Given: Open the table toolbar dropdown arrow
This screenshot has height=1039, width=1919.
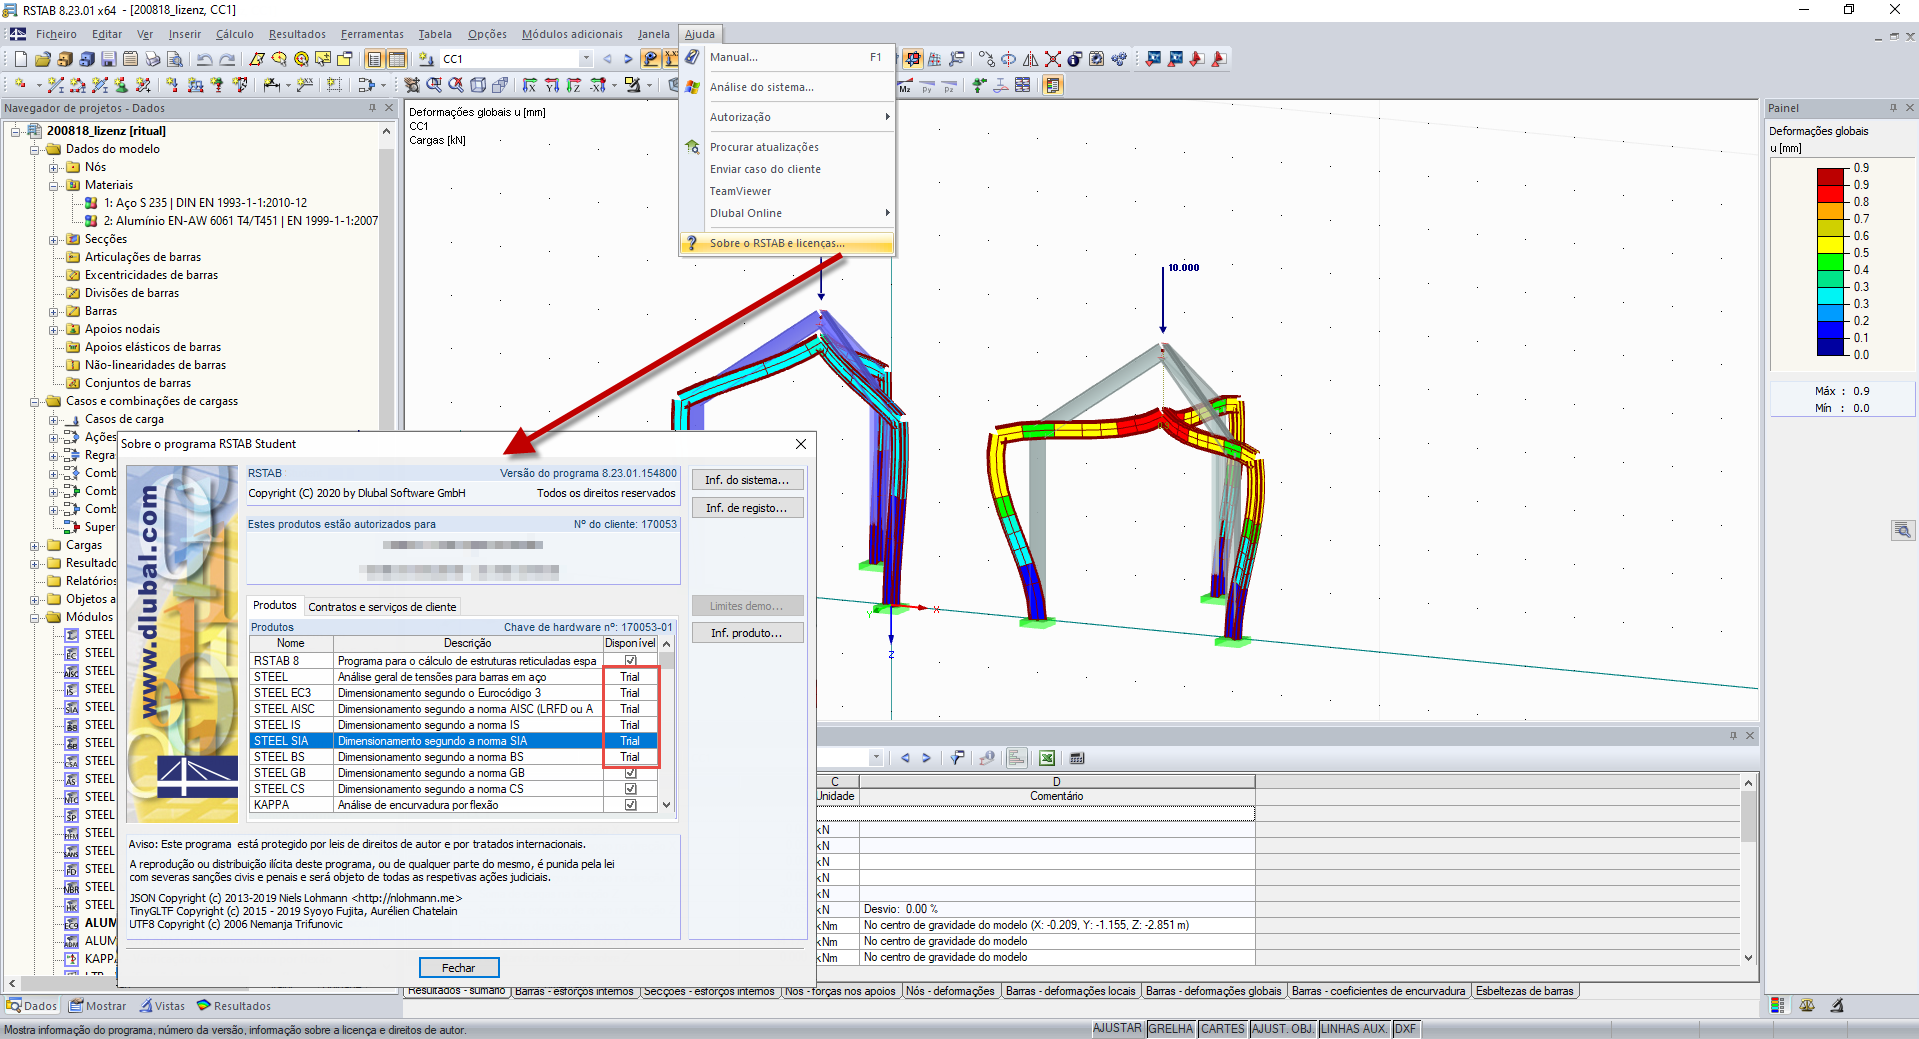Looking at the screenshot, I should 876,758.
